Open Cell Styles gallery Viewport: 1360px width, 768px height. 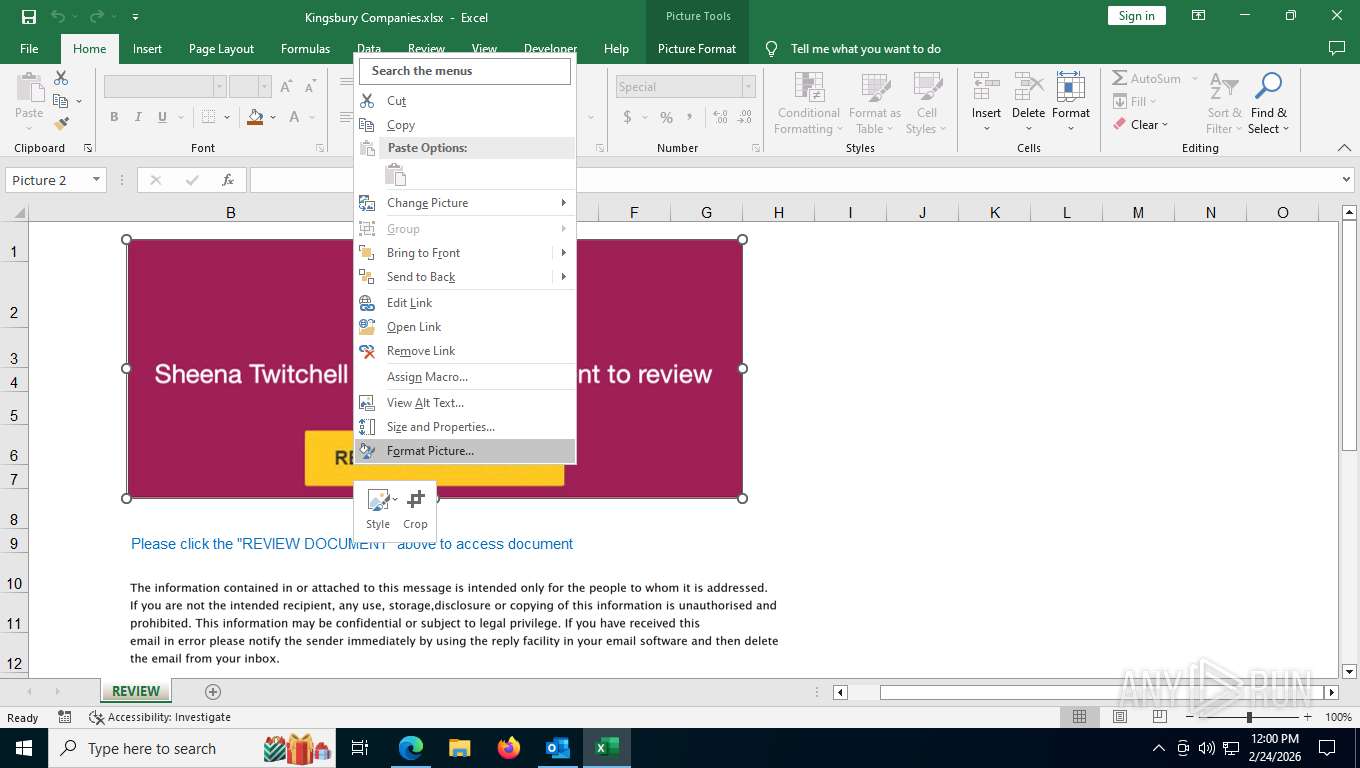927,102
